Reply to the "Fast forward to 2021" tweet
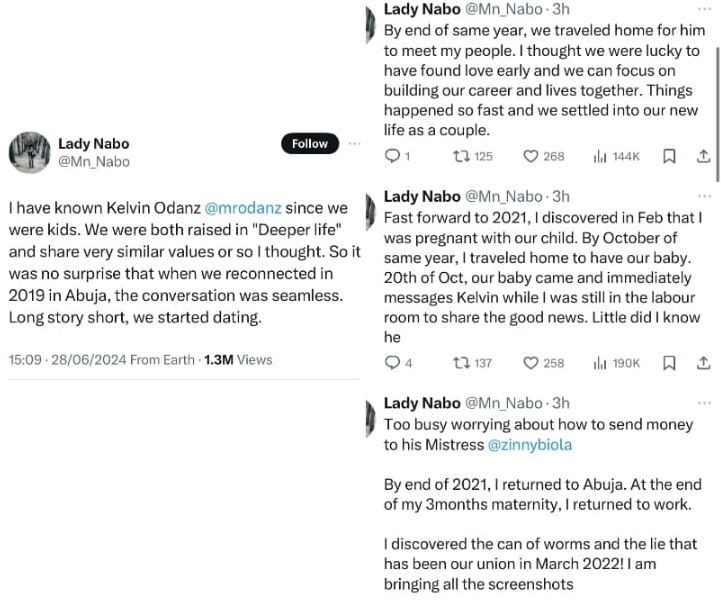721x600 pixels. tap(392, 363)
